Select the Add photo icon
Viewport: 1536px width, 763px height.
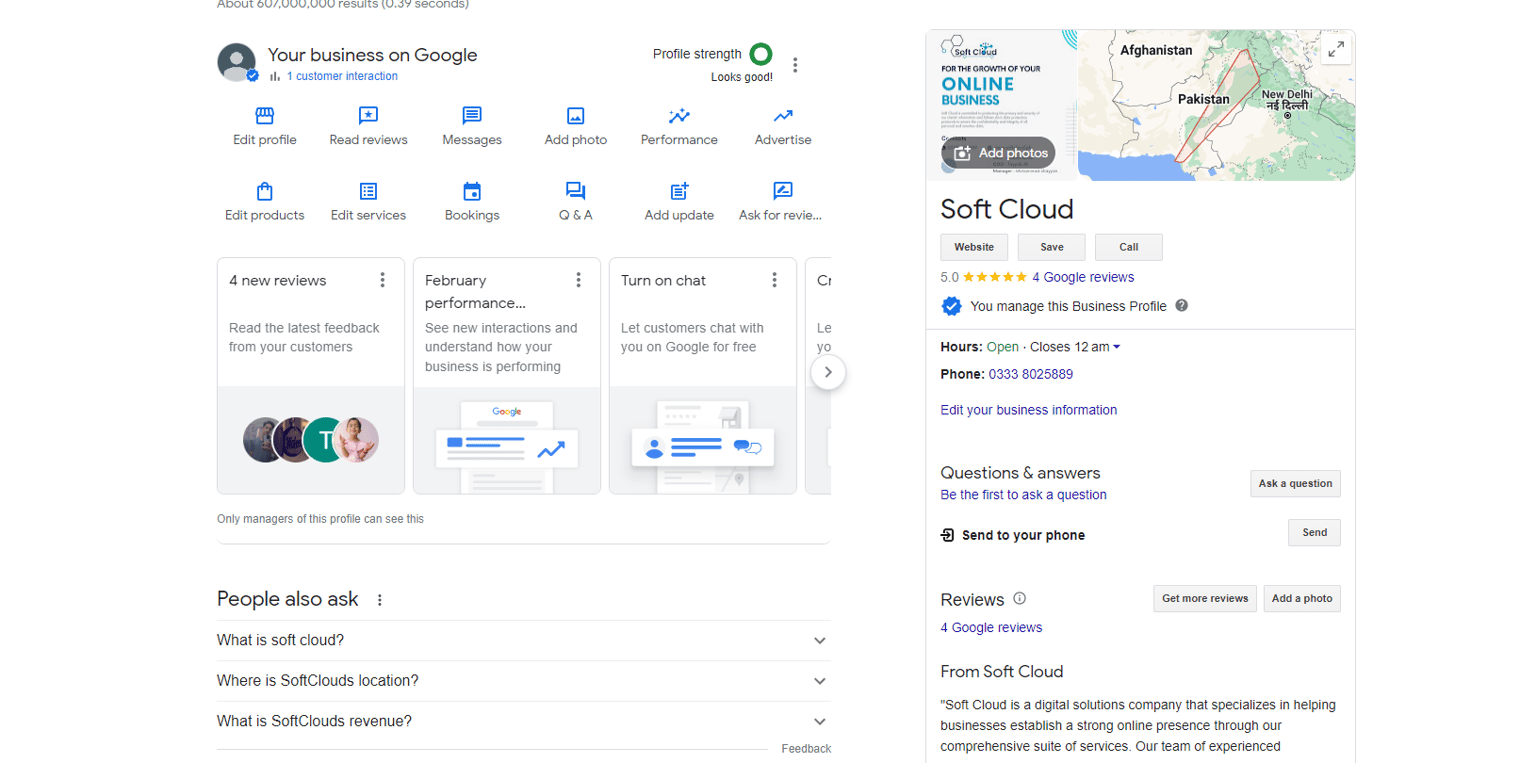click(x=576, y=116)
